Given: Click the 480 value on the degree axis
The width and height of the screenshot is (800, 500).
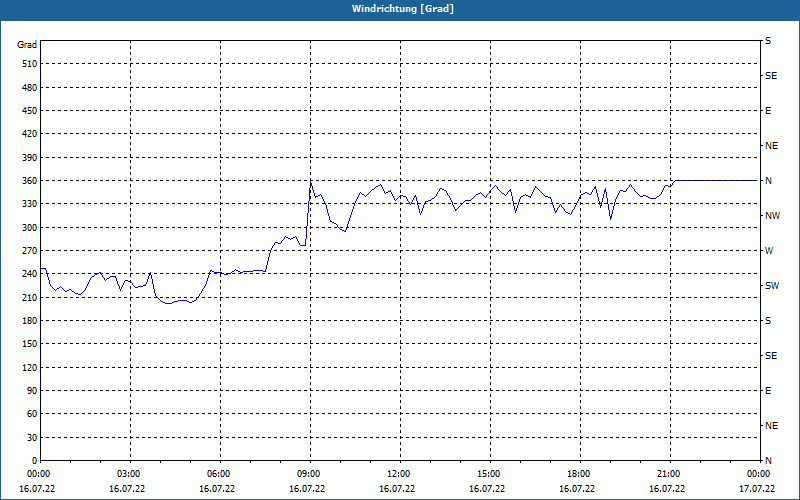Looking at the screenshot, I should (x=29, y=87).
